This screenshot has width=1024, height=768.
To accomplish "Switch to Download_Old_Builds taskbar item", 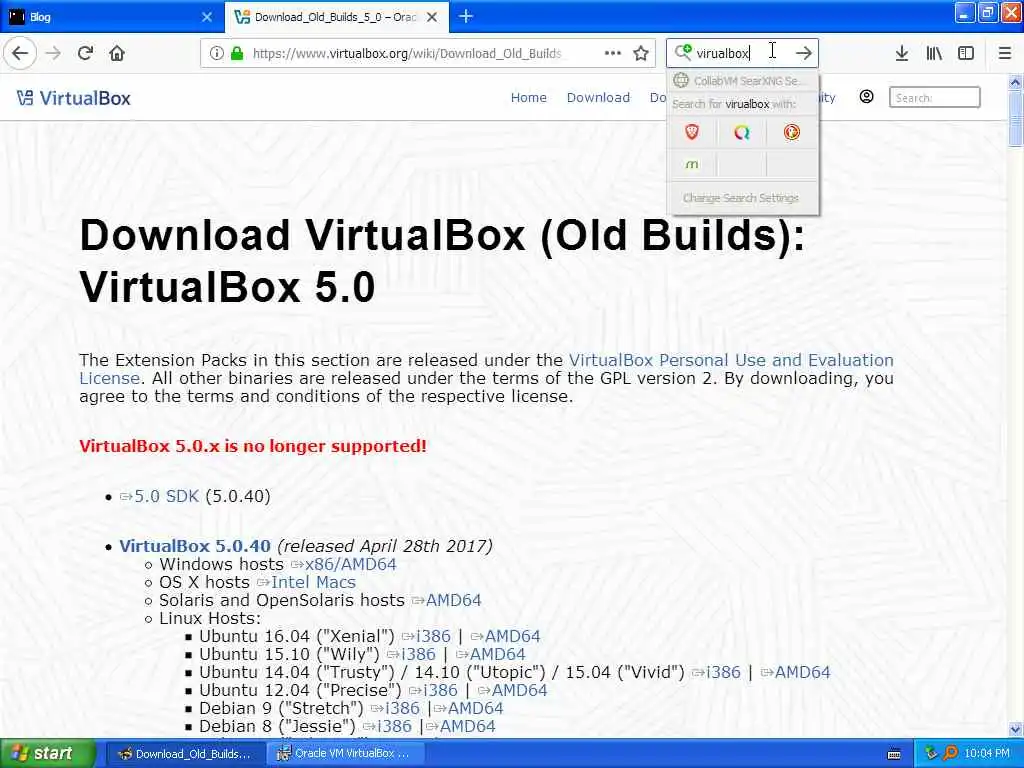I will pyautogui.click(x=185, y=754).
